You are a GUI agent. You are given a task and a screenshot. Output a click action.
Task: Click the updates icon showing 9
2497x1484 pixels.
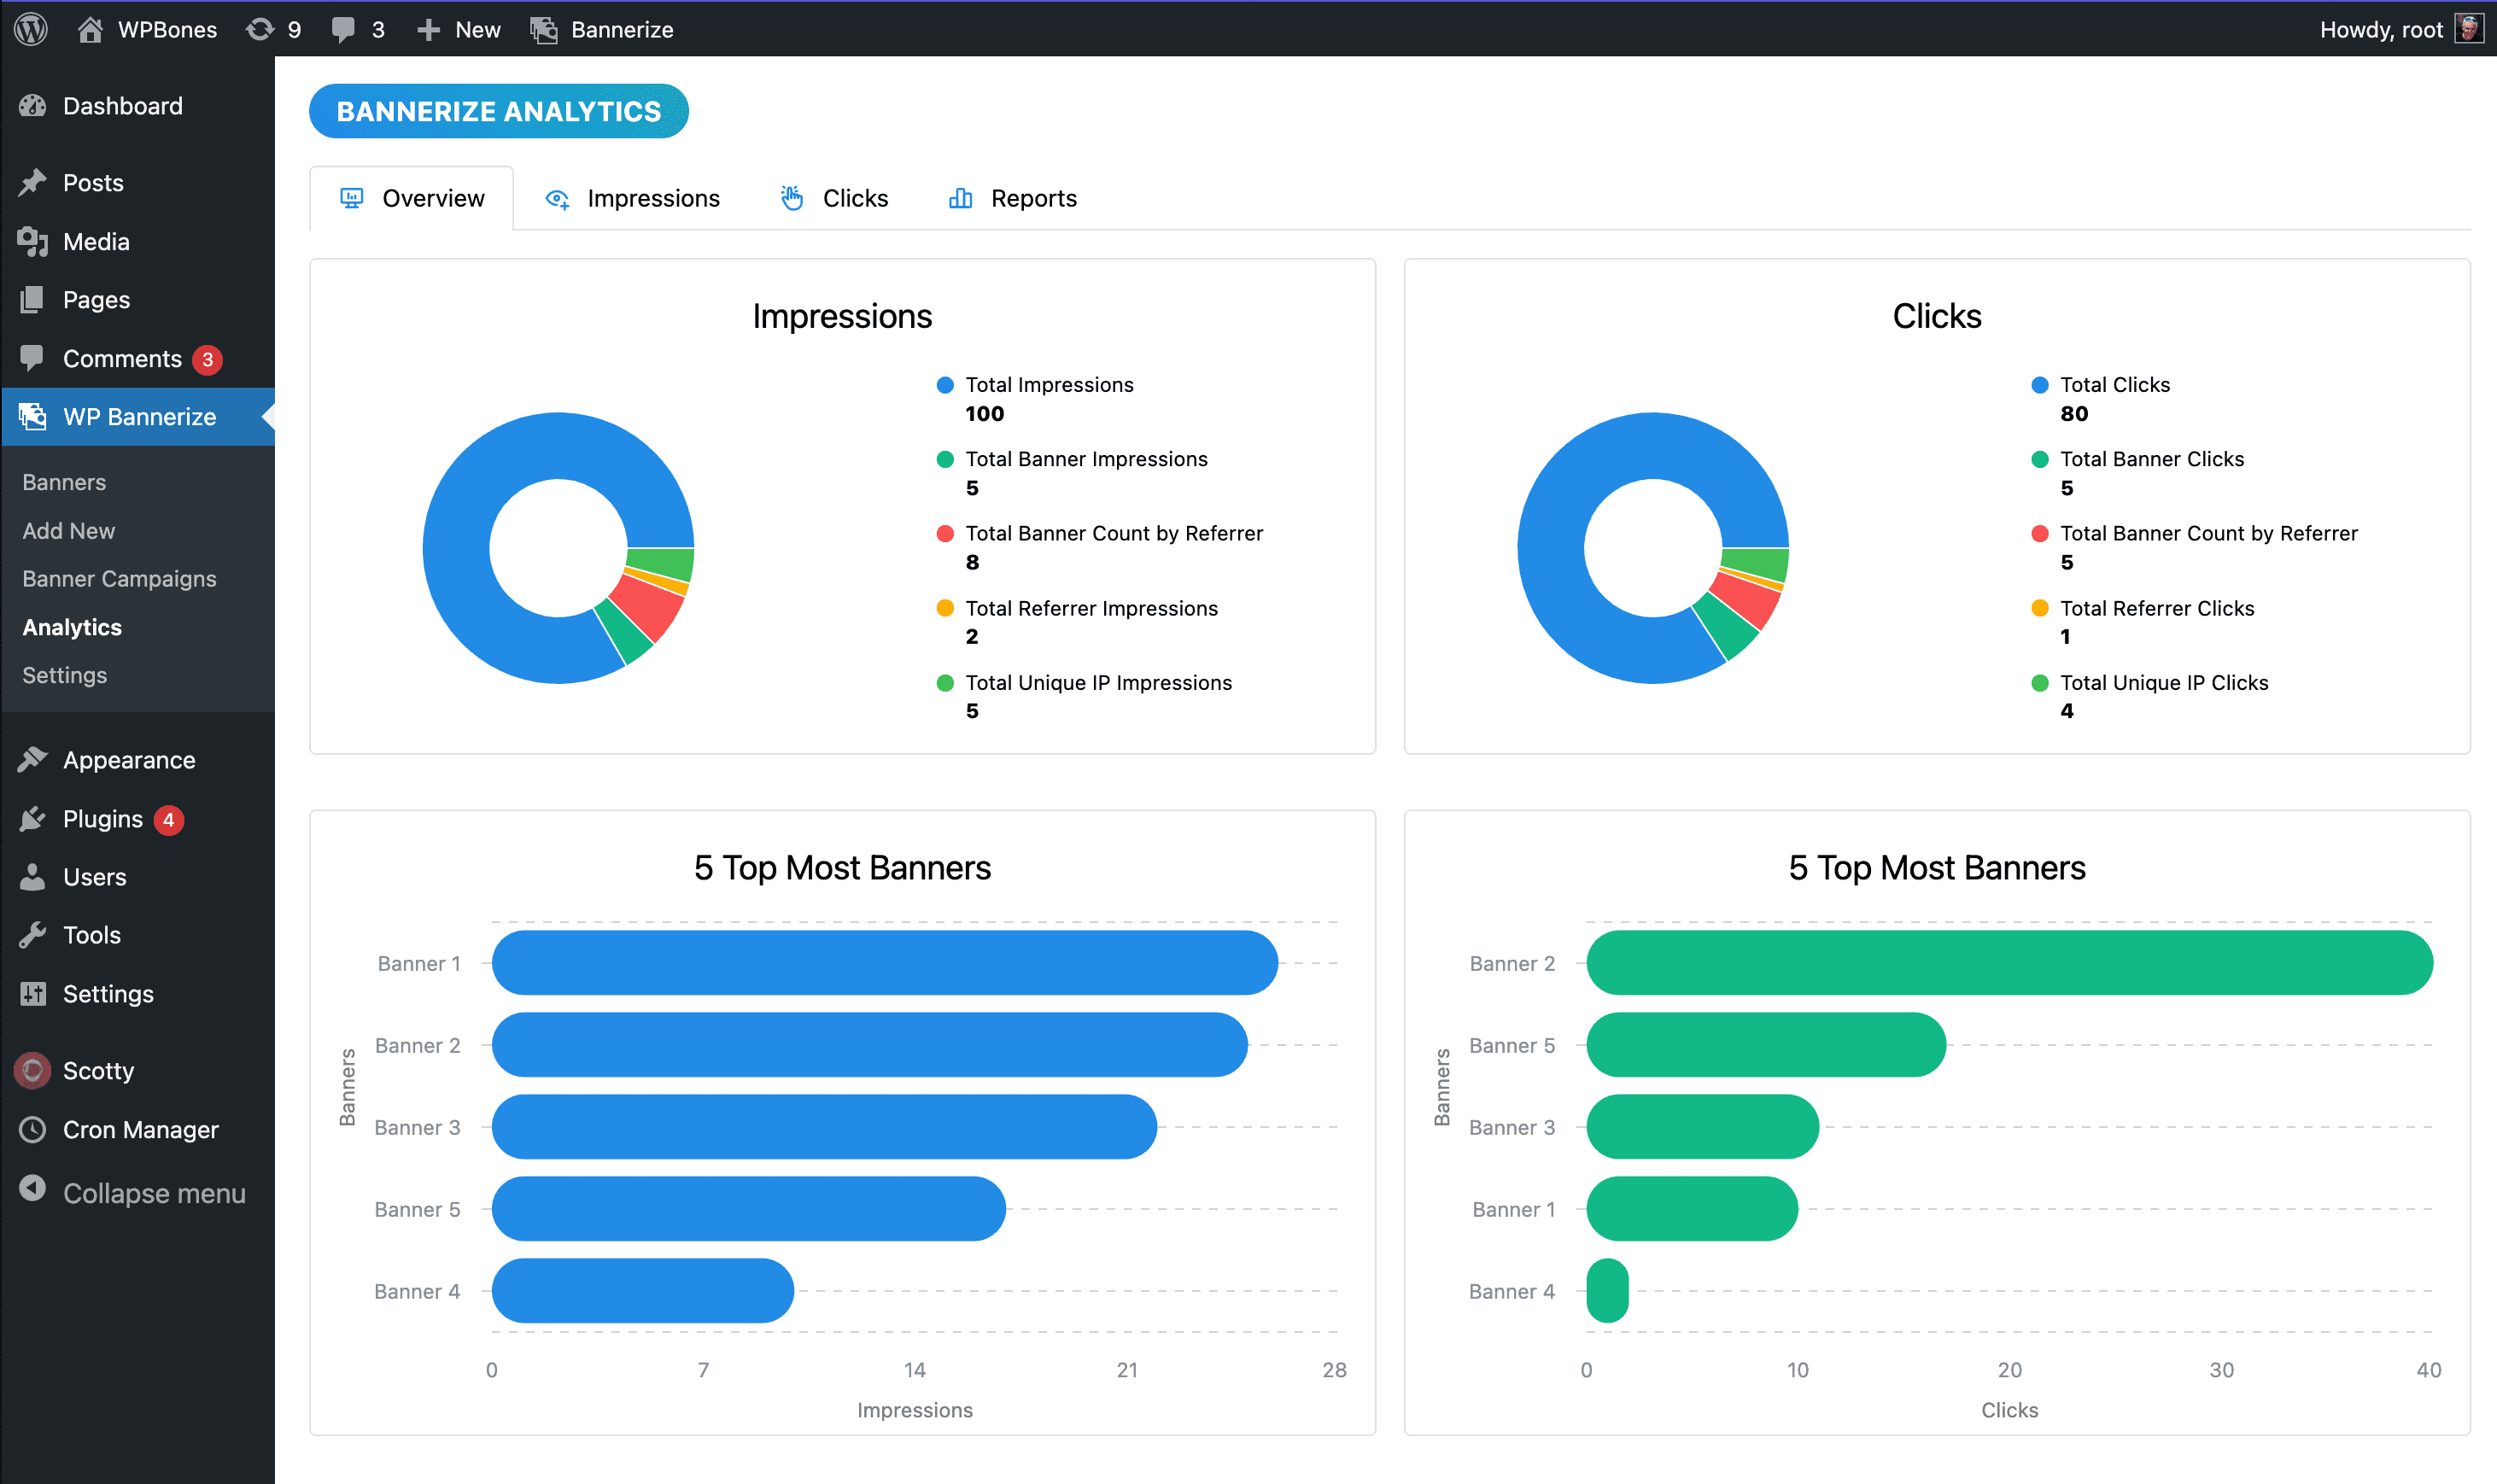tap(260, 29)
